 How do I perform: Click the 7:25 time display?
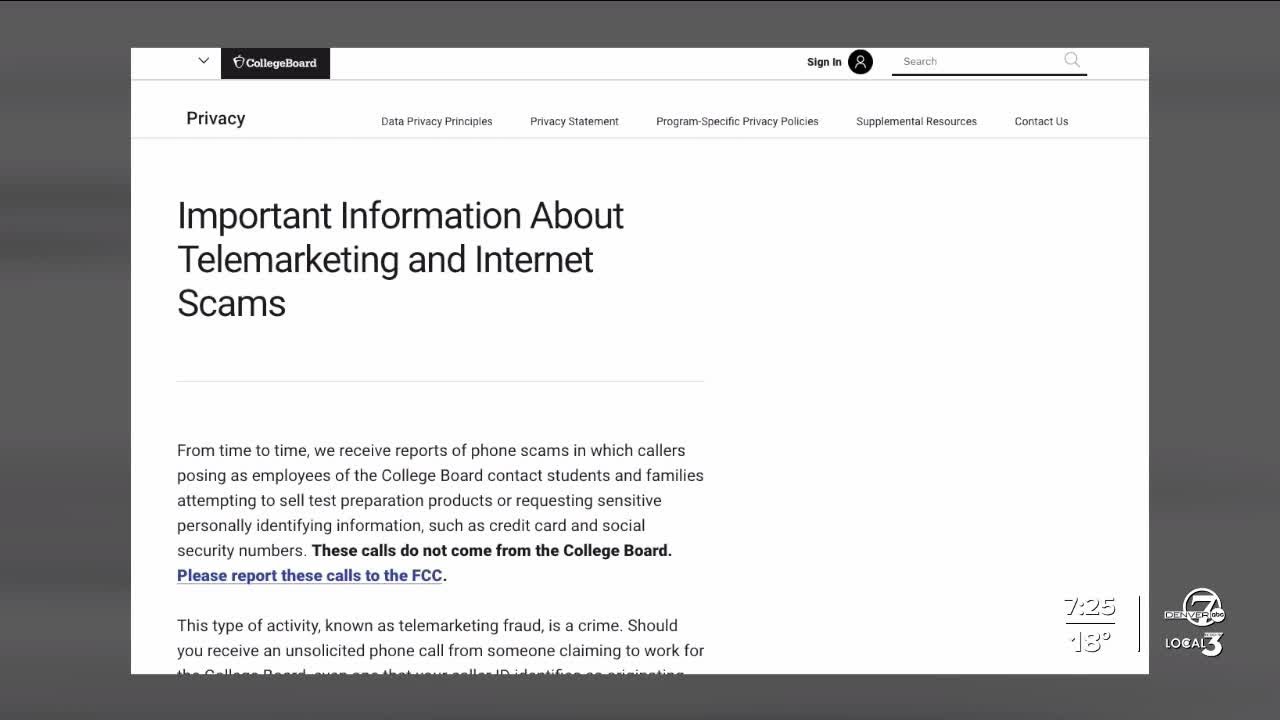coord(1090,606)
